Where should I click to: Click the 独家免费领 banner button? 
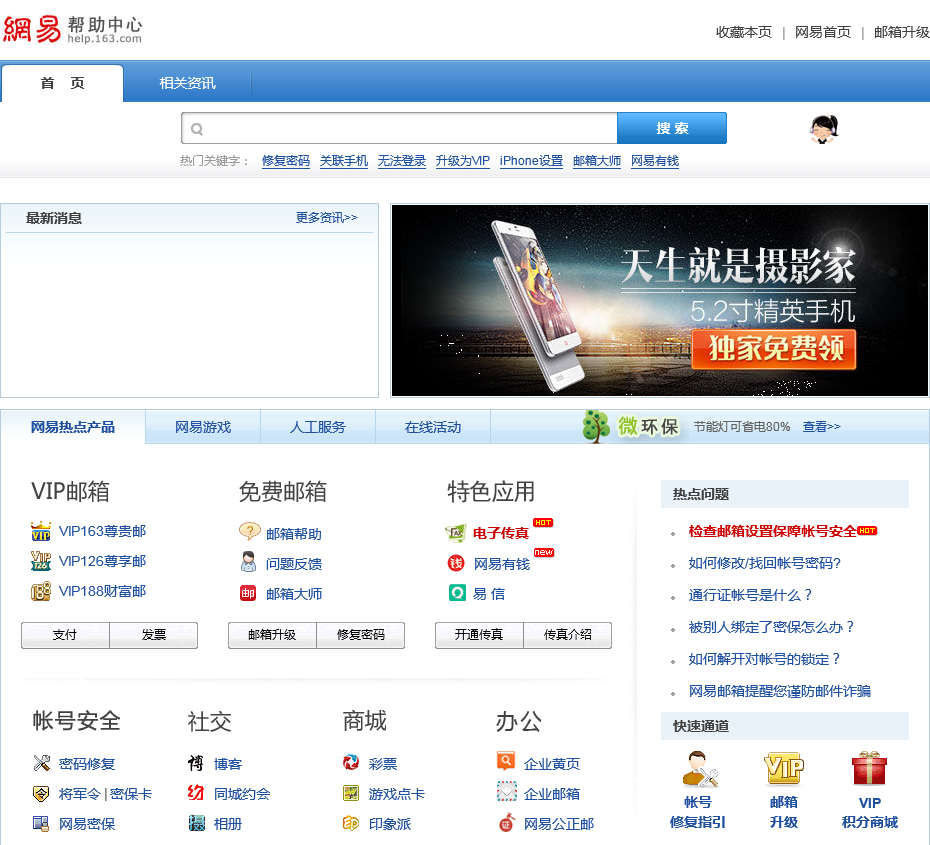(x=774, y=349)
